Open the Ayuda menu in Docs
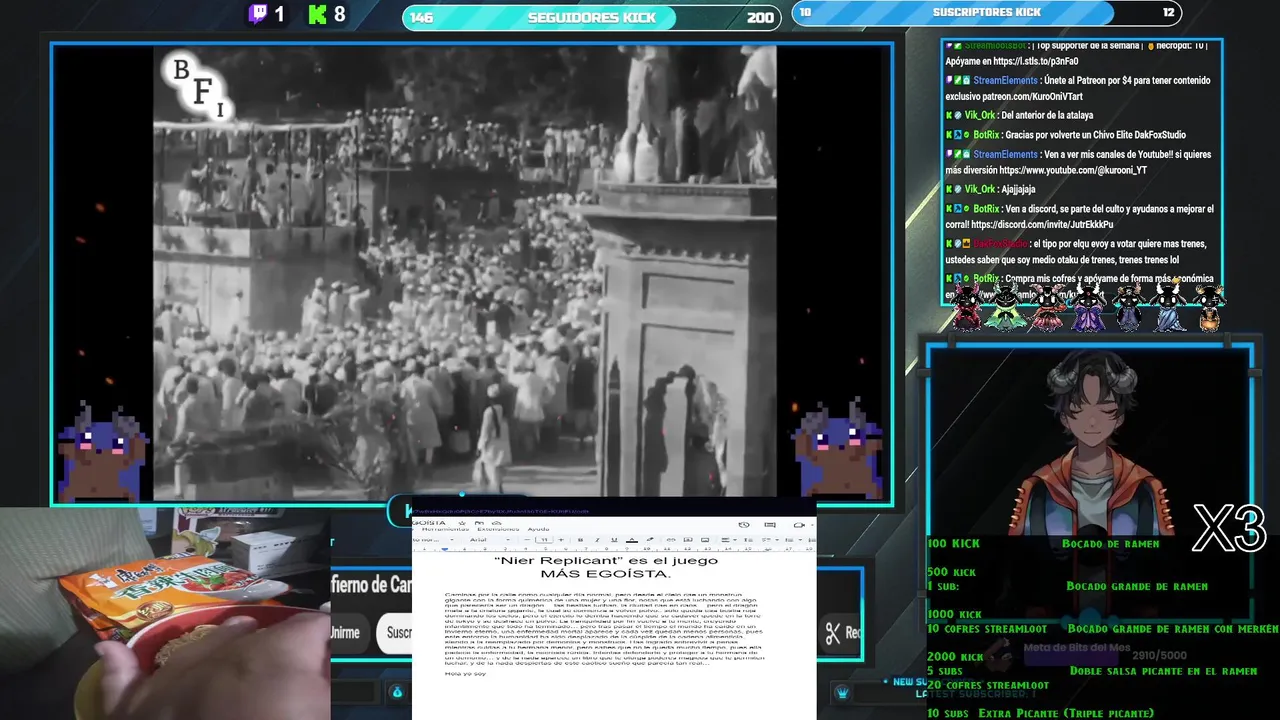 point(538,529)
